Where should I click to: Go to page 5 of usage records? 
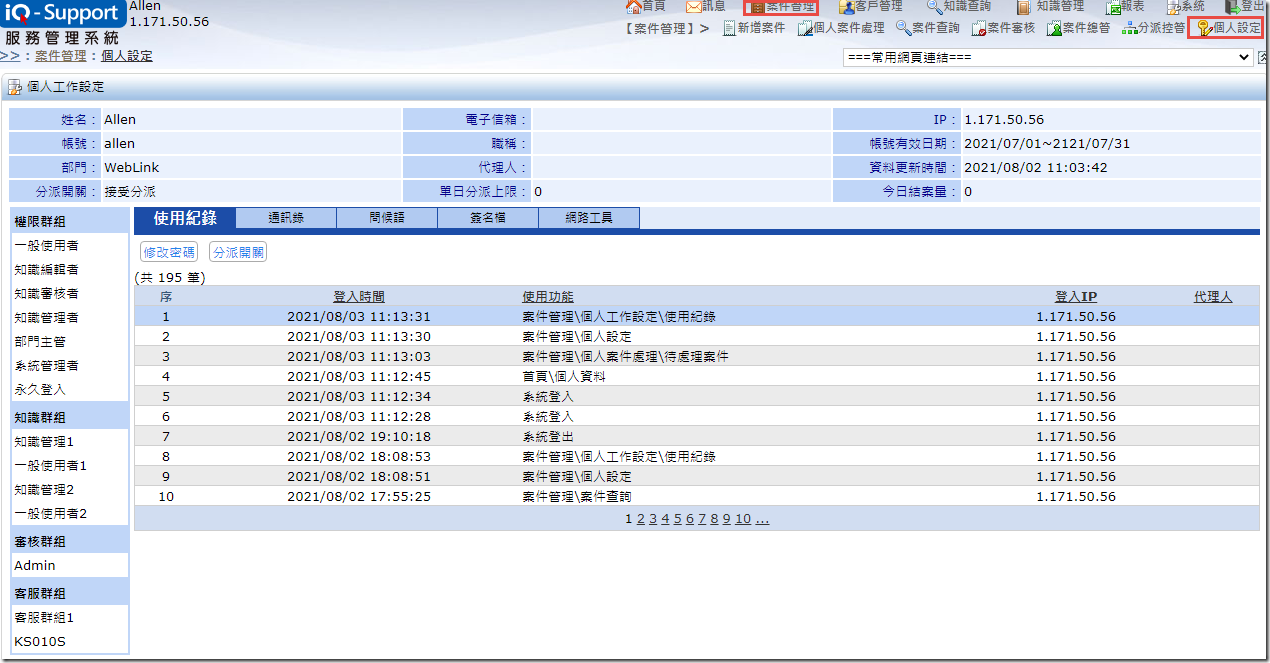[x=677, y=519]
